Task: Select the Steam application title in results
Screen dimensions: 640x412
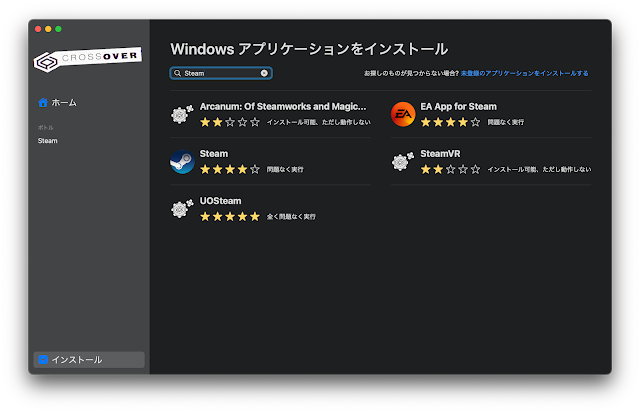Action: coord(214,154)
